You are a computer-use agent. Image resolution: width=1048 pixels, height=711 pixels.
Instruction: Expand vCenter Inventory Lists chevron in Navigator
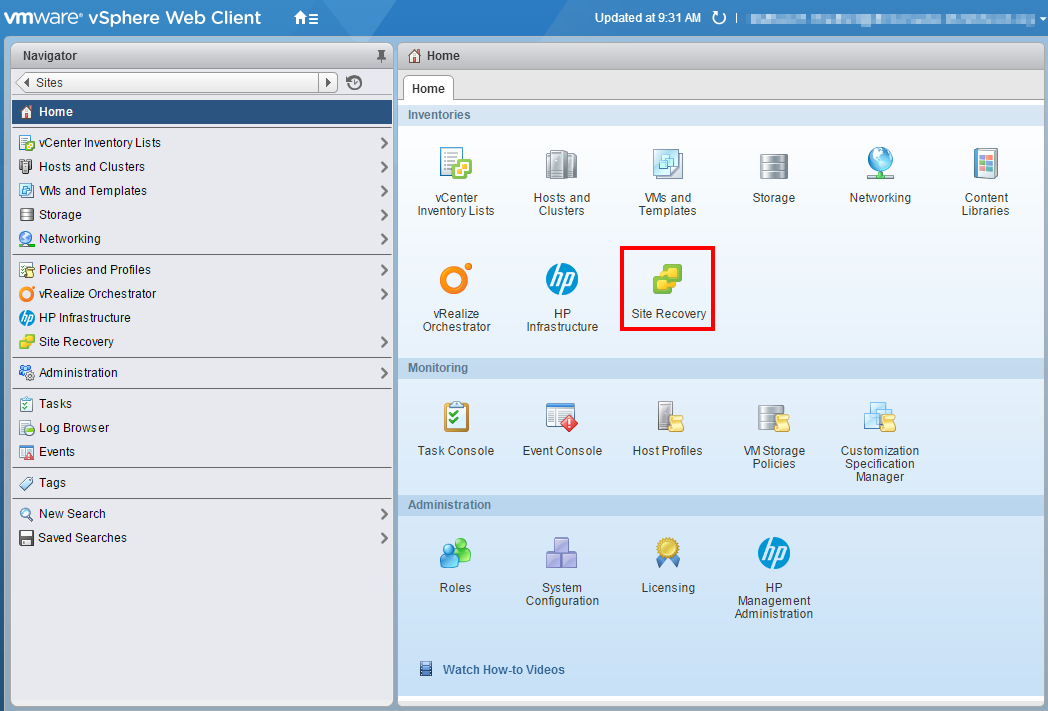[384, 143]
